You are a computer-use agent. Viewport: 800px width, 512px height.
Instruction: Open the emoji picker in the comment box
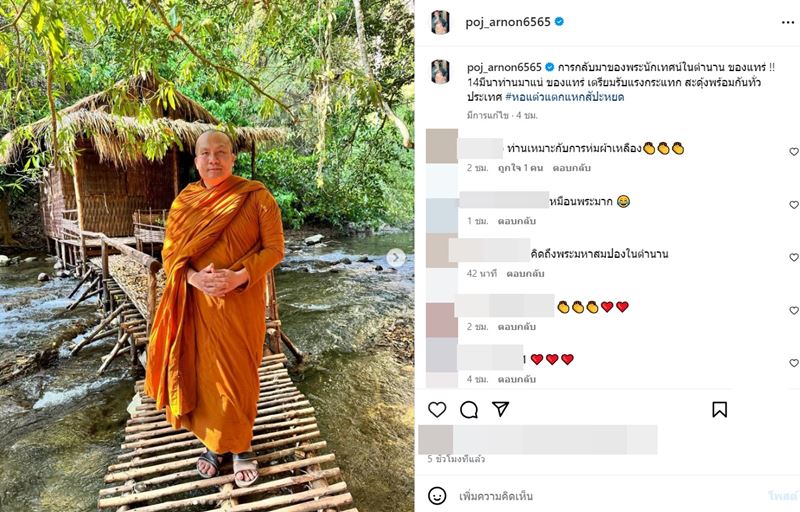[x=437, y=495]
